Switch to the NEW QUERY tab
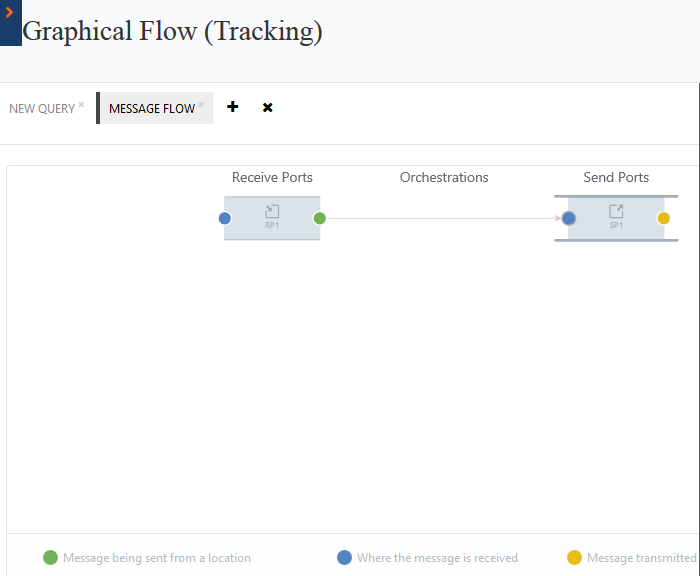 (x=42, y=109)
